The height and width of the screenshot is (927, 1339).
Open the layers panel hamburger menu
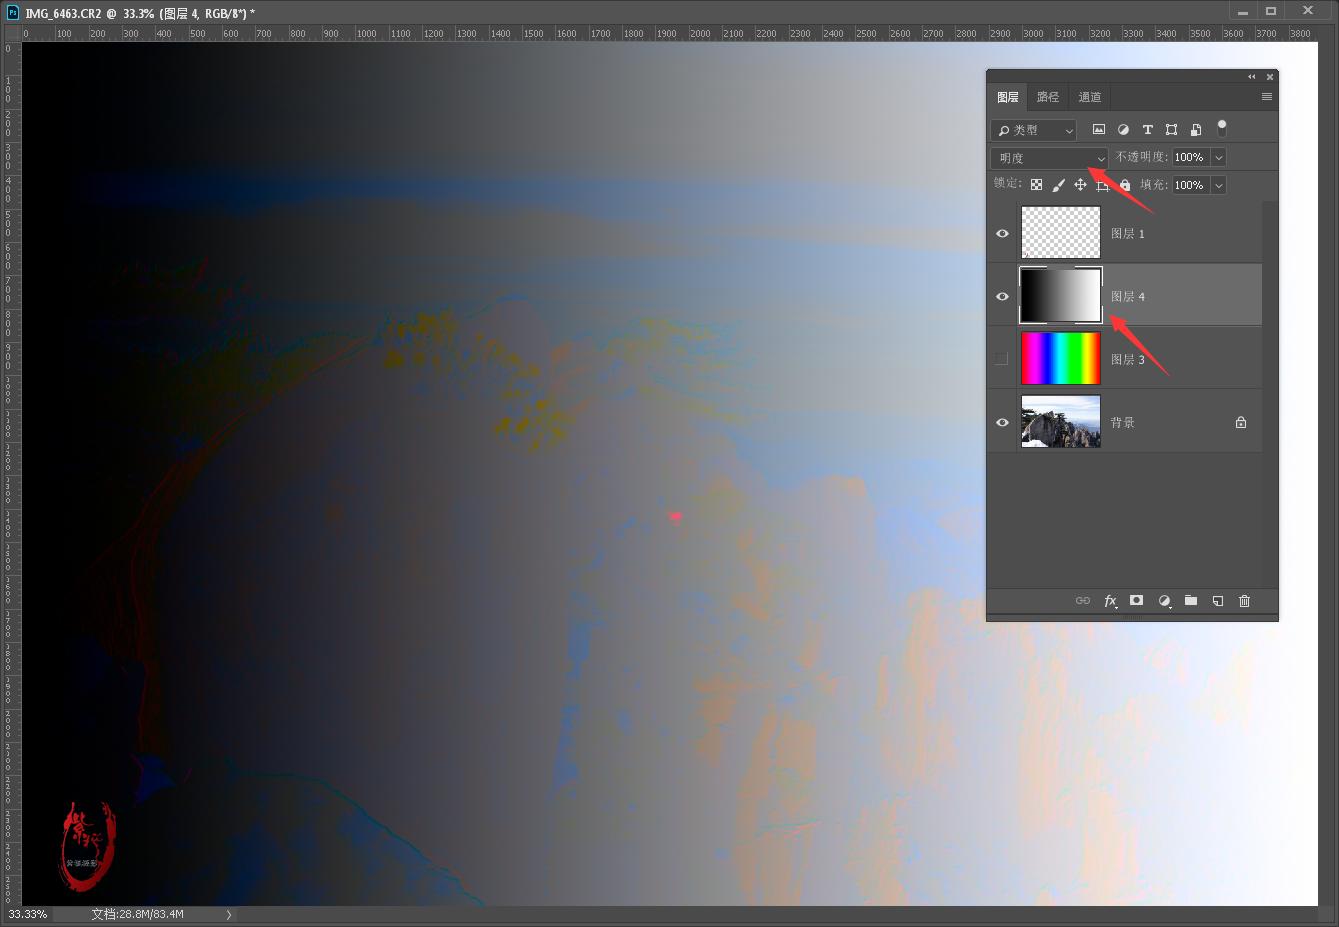[1266, 97]
